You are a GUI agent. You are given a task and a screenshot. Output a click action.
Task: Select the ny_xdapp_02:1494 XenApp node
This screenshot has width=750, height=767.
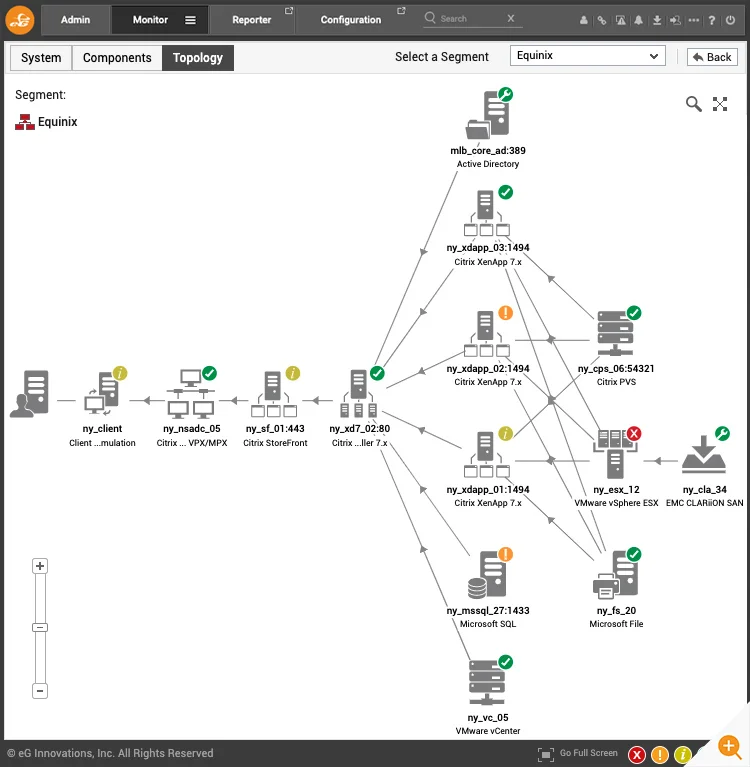487,334
